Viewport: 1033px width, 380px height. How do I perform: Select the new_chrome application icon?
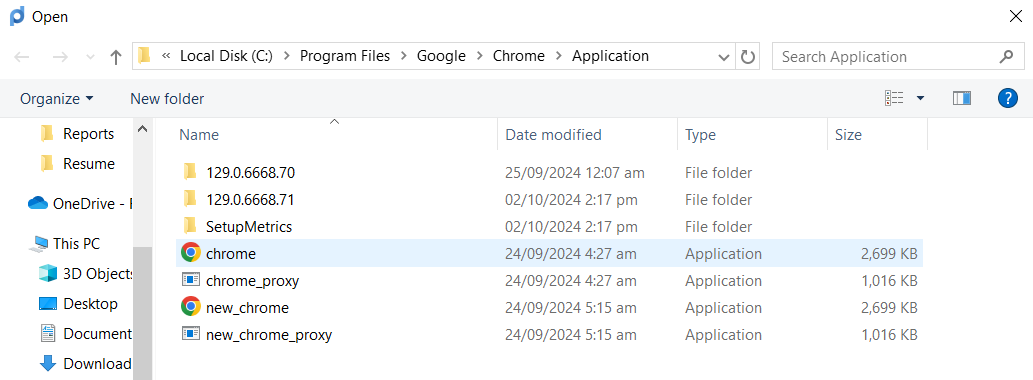click(190, 307)
